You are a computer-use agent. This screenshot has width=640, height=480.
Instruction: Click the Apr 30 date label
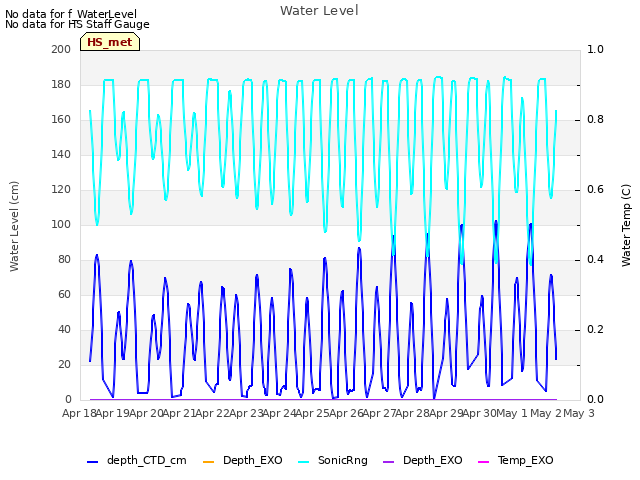click(x=479, y=413)
